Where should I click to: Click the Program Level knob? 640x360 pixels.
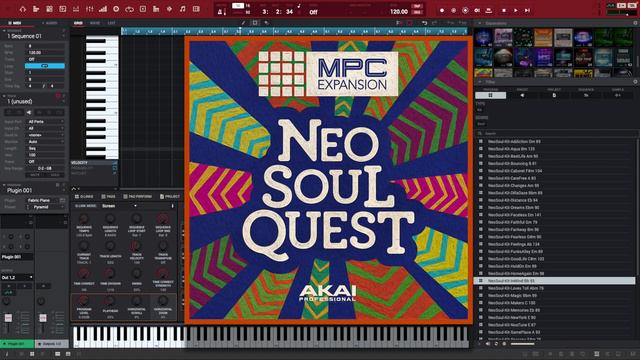[x=84, y=301]
